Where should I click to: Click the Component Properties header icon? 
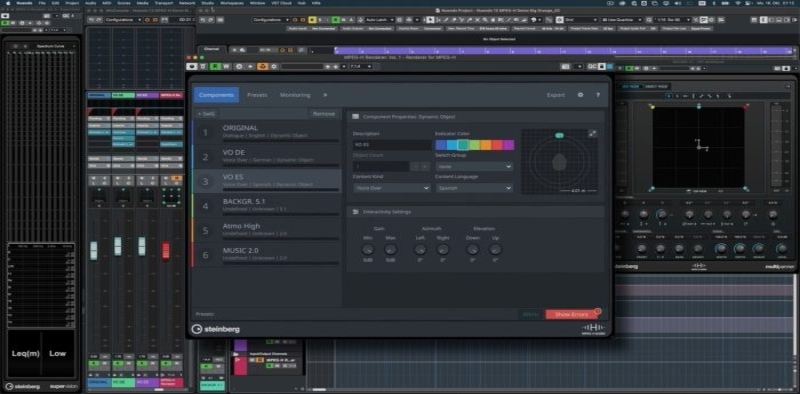coord(355,116)
